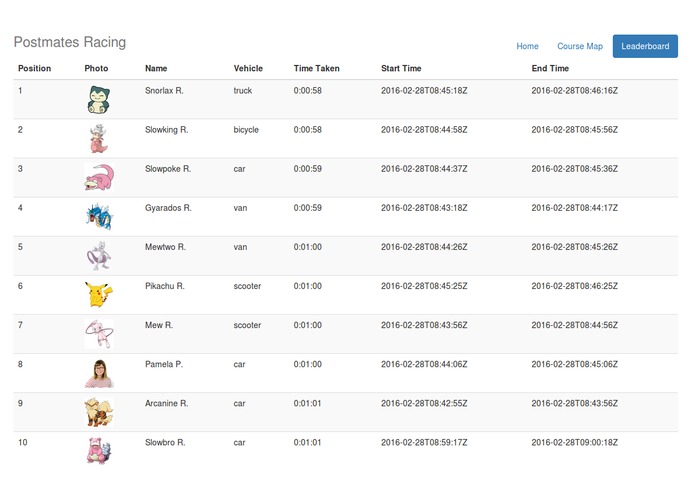This screenshot has height=494, width=695.
Task: Click start time 2016-02-28T08:59:17Z
Action: 424,442
